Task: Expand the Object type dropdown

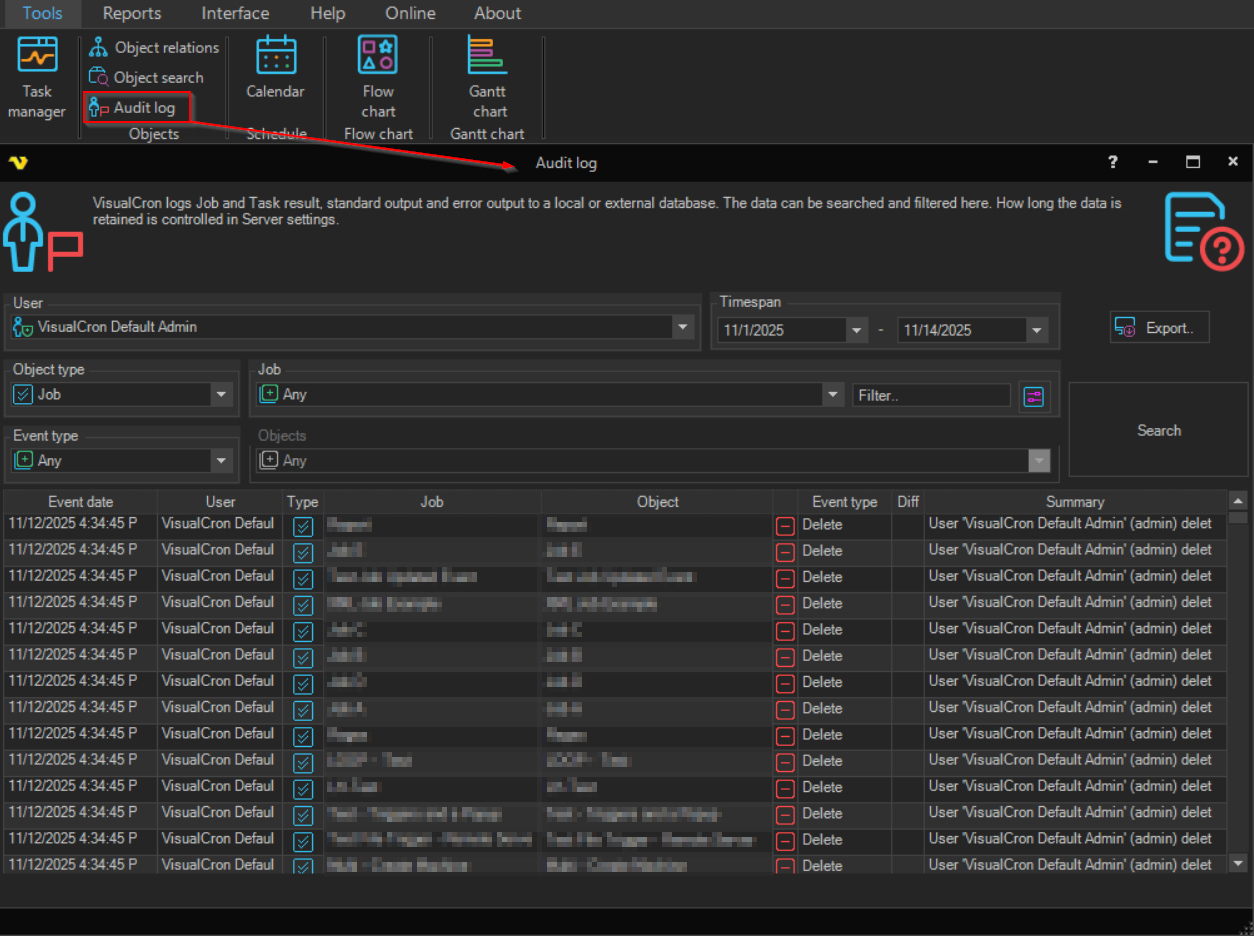Action: tap(222, 395)
